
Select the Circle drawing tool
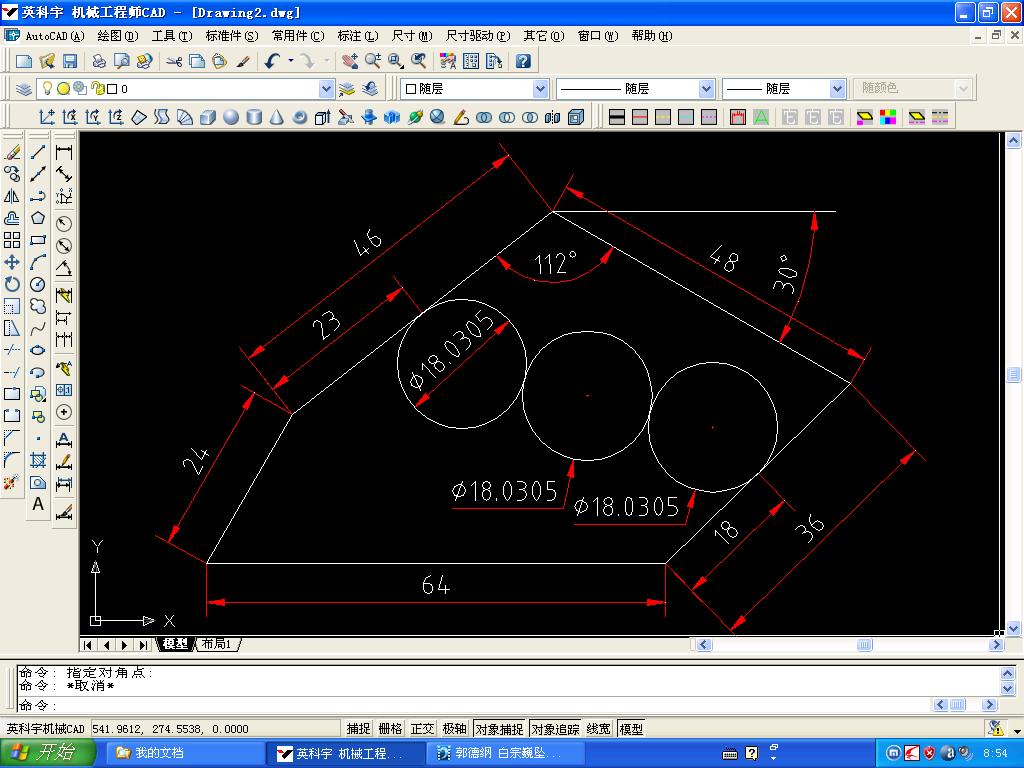38,284
